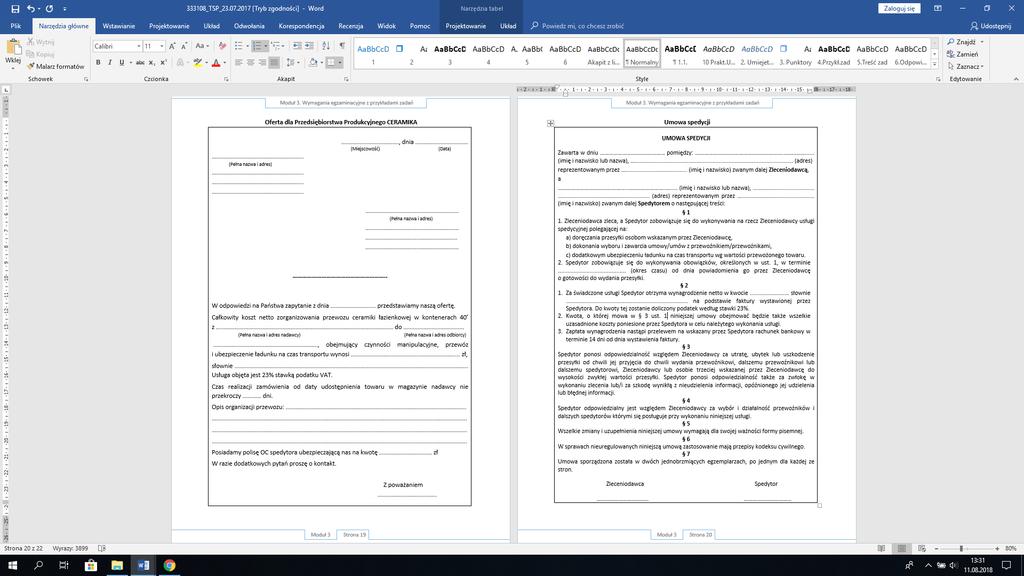Toggle numbered list formatting
The width and height of the screenshot is (1024, 576).
click(257, 46)
